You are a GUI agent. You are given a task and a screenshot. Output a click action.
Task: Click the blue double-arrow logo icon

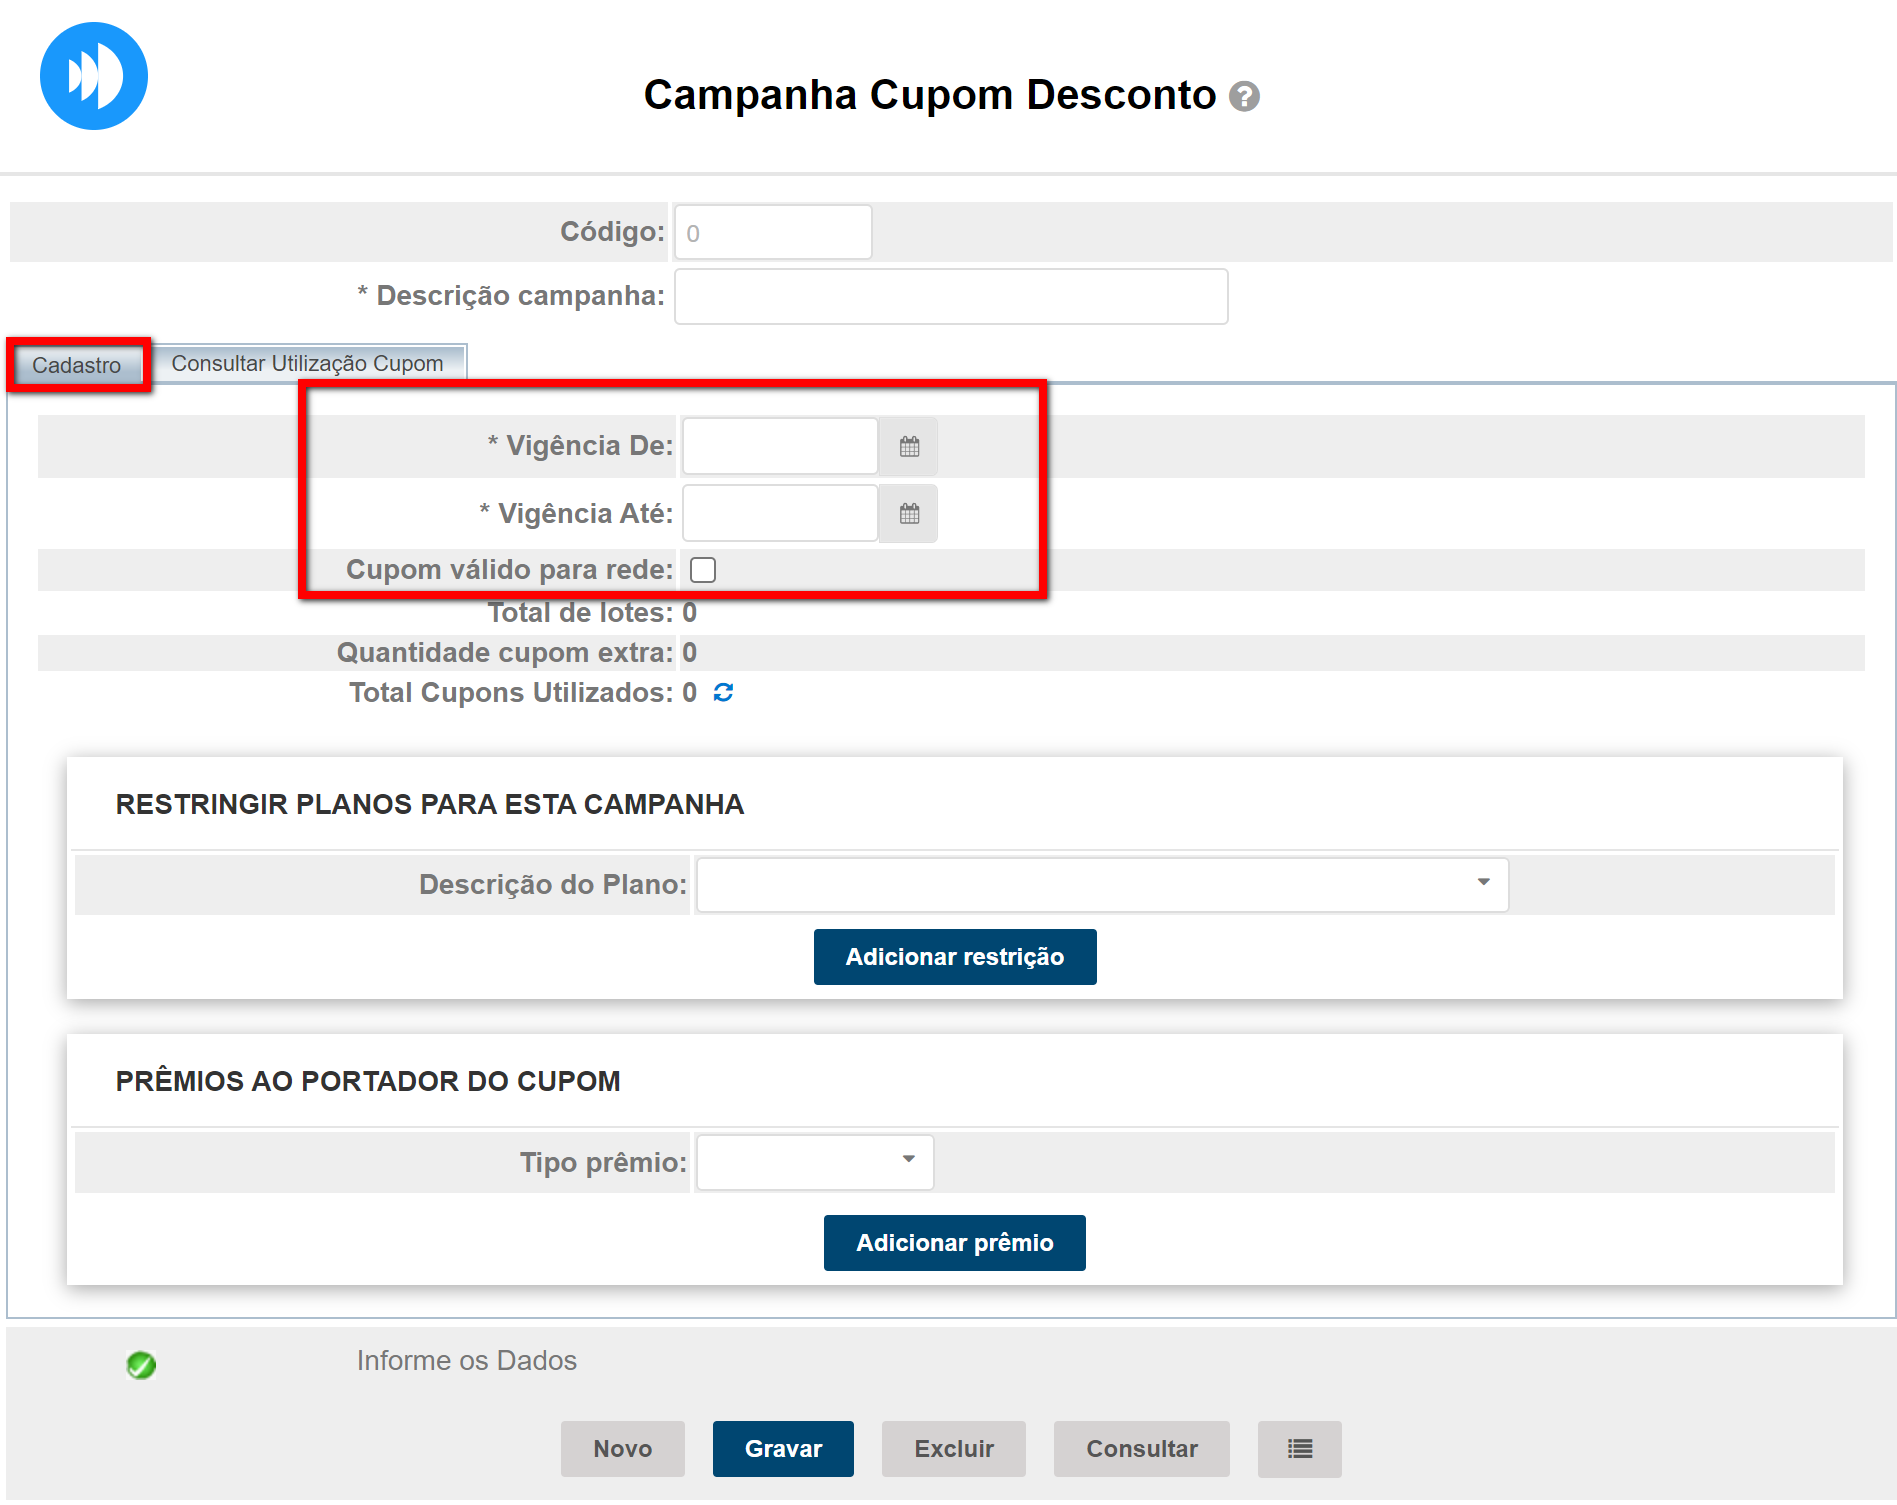click(94, 76)
